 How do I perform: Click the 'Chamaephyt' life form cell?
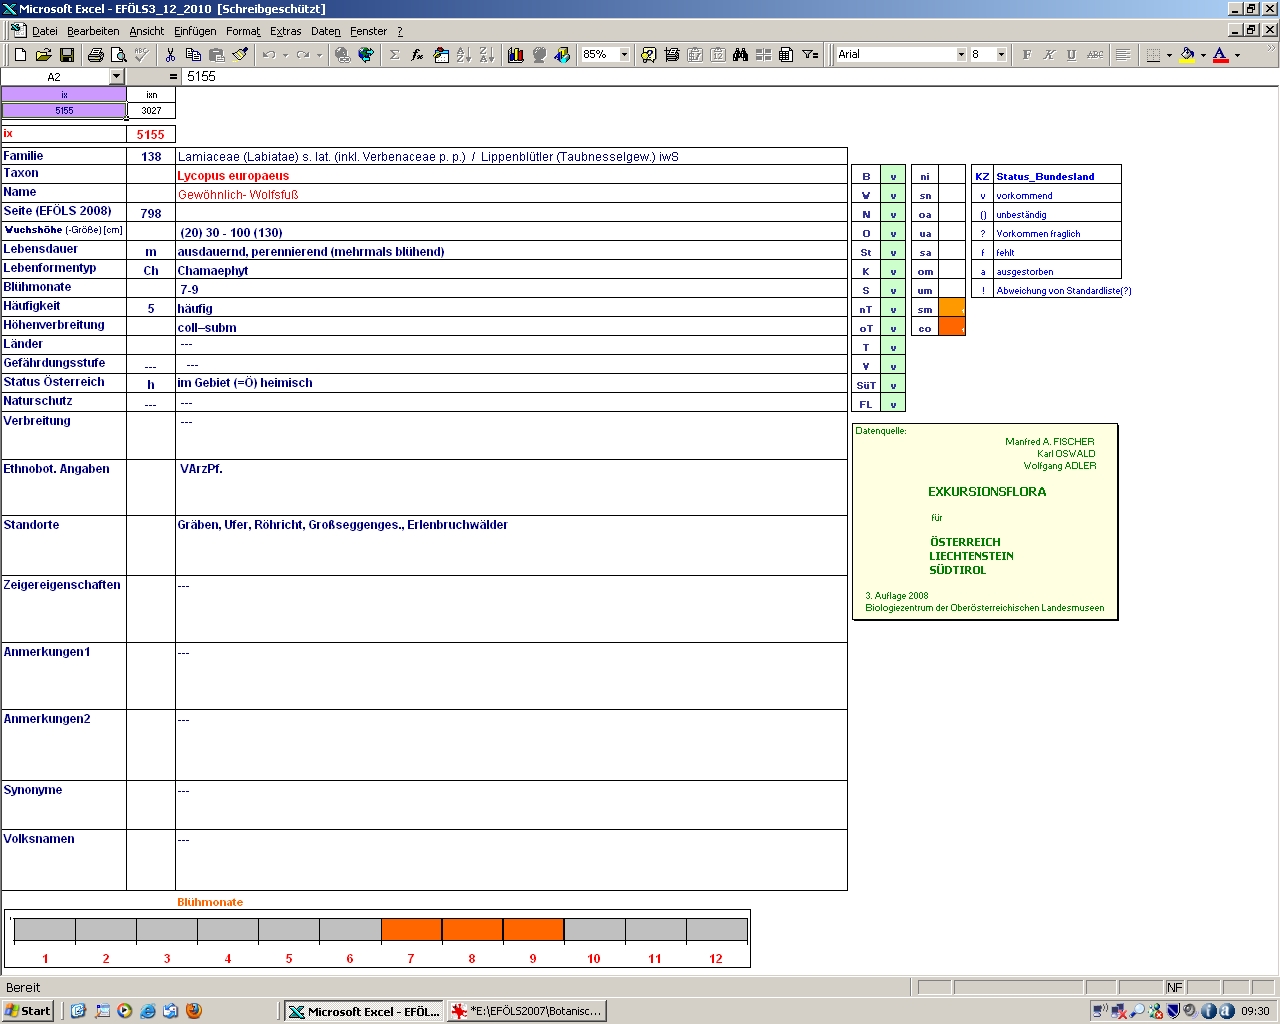click(x=511, y=270)
